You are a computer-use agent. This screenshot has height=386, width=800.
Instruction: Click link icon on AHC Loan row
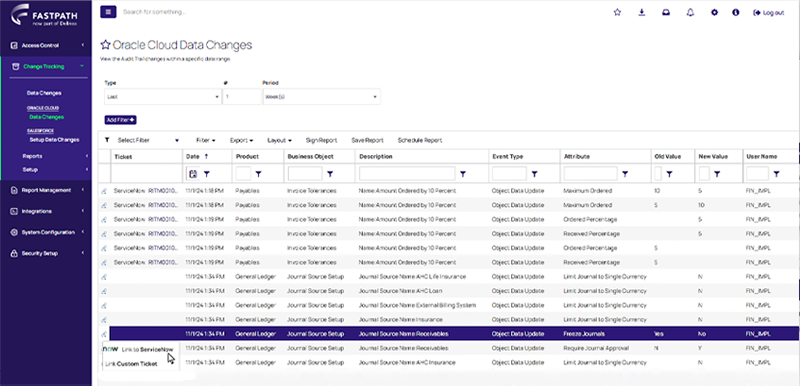[104, 291]
